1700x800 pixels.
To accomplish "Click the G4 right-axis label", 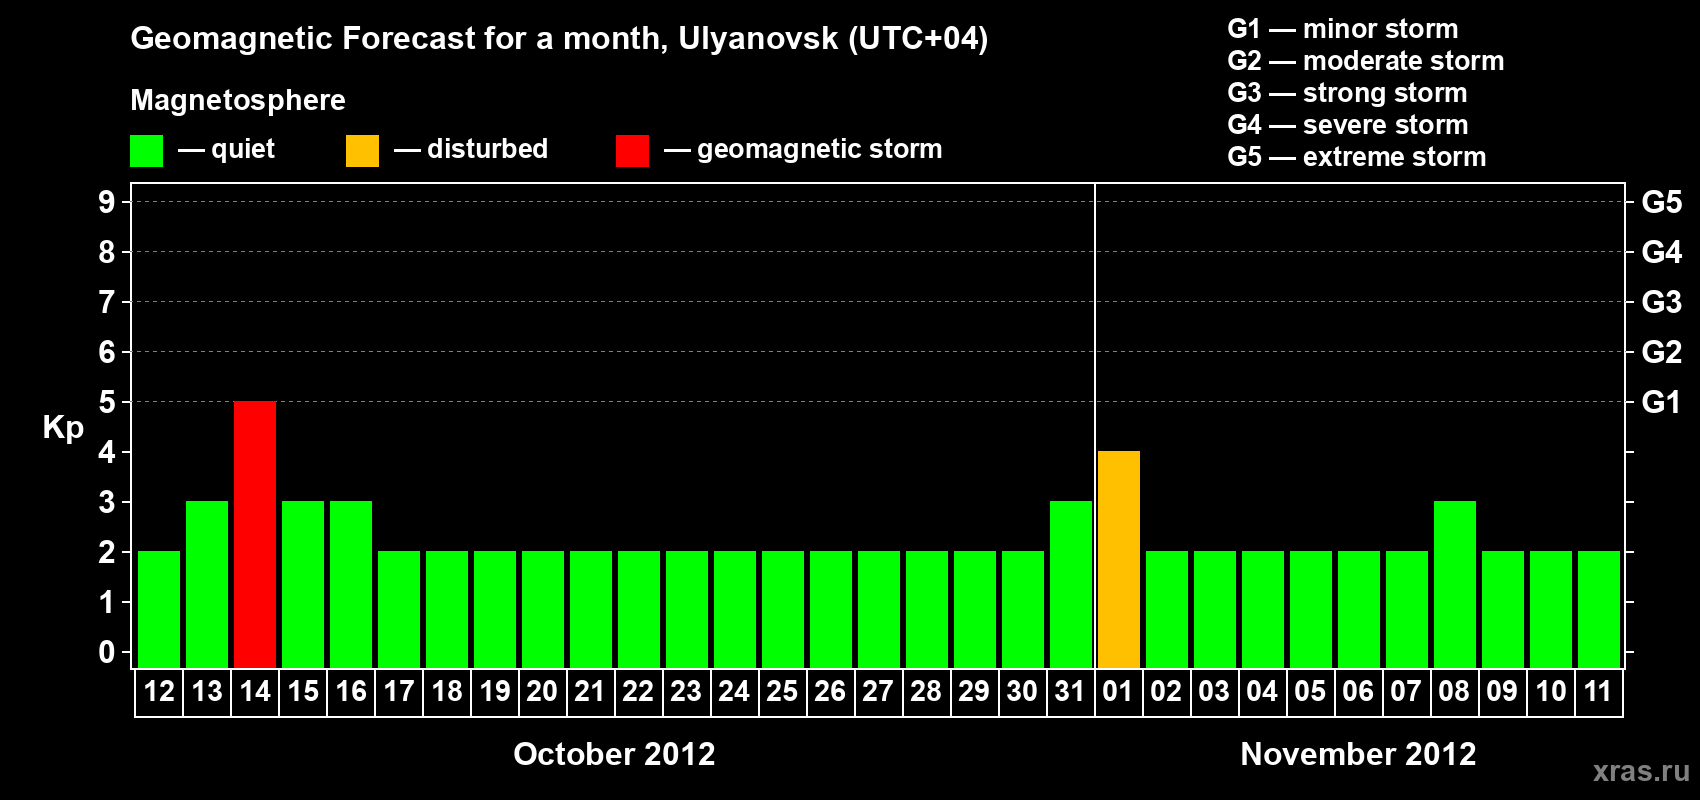I will (x=1661, y=252).
